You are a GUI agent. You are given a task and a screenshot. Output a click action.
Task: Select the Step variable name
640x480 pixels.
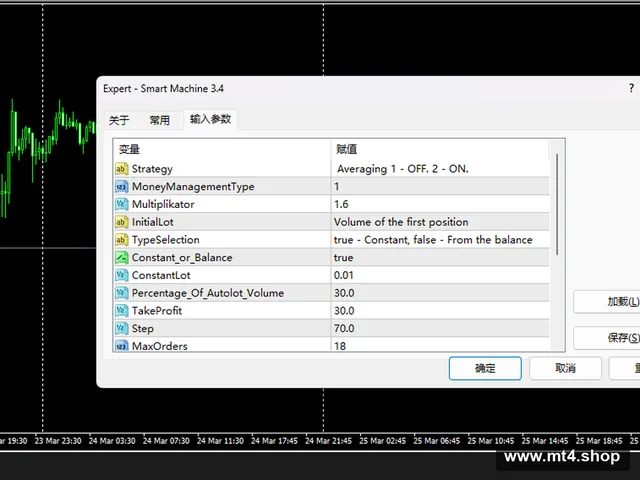pos(142,329)
